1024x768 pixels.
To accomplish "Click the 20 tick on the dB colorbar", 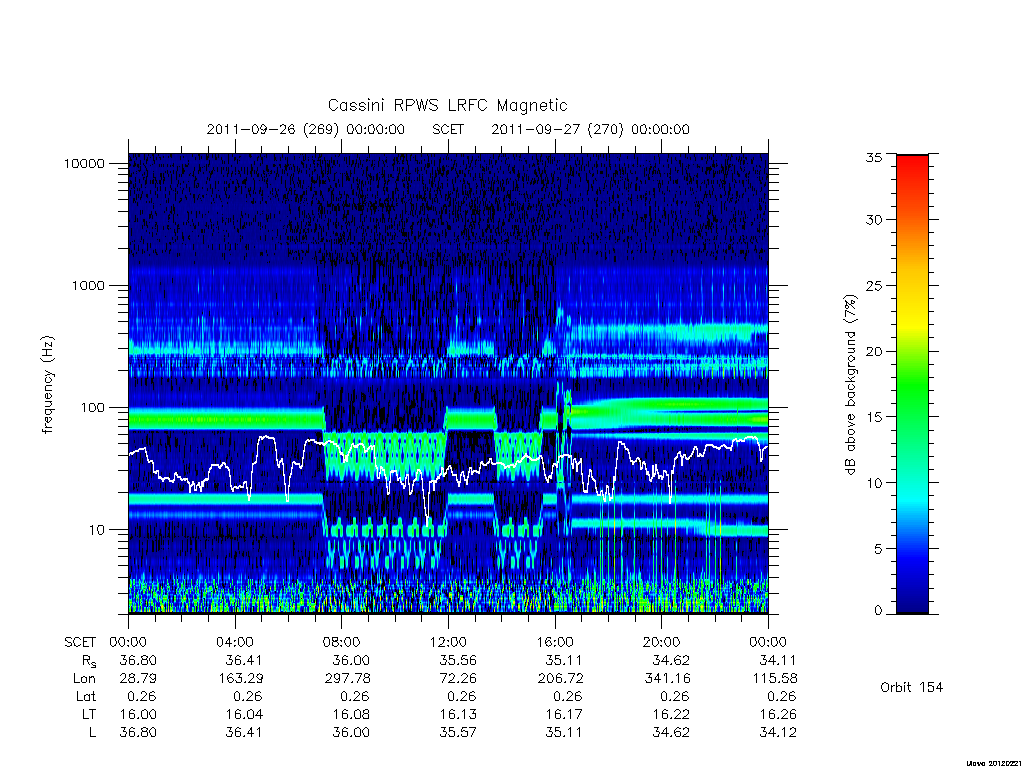I will pyautogui.click(x=874, y=351).
